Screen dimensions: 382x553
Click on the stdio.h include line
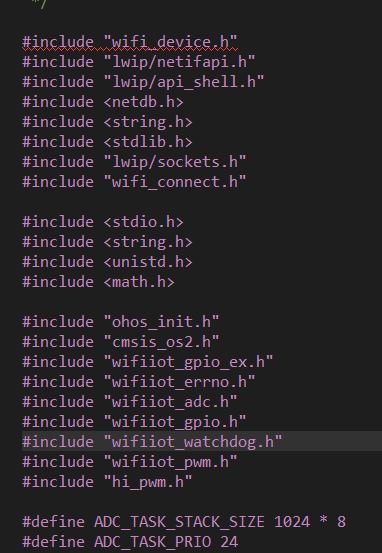click(103, 222)
